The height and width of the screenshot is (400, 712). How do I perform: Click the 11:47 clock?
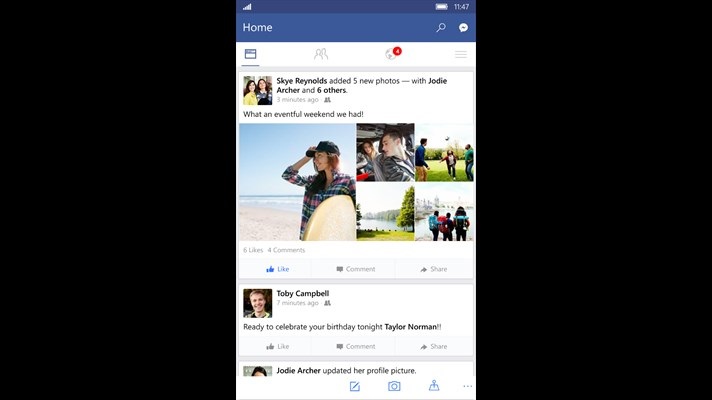point(461,7)
